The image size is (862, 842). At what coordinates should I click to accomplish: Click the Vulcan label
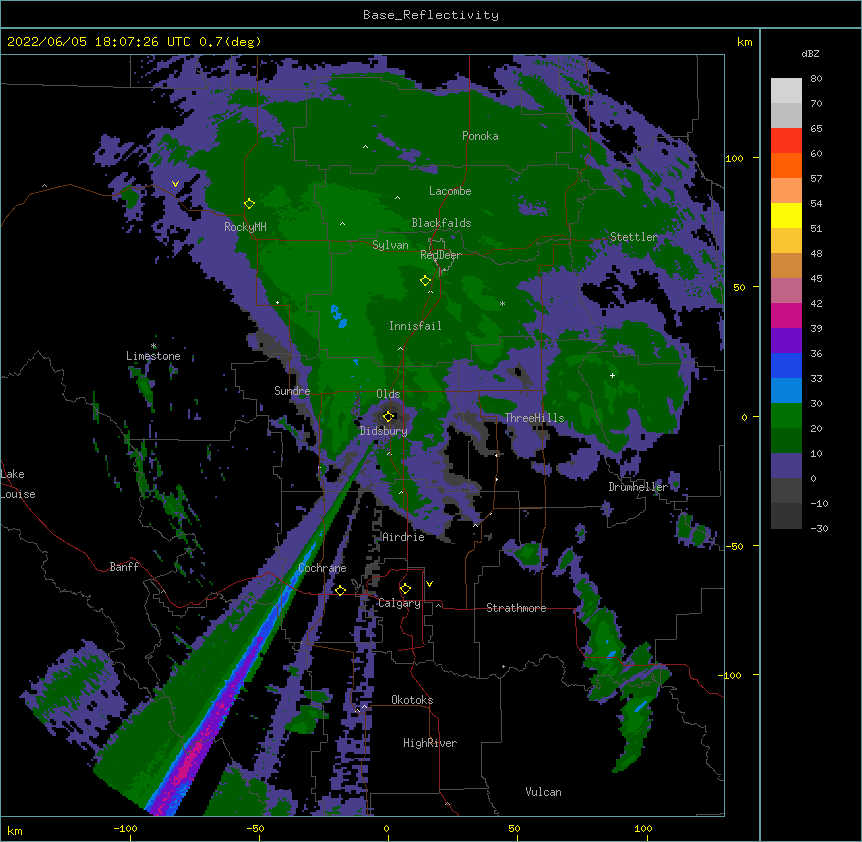point(543,792)
